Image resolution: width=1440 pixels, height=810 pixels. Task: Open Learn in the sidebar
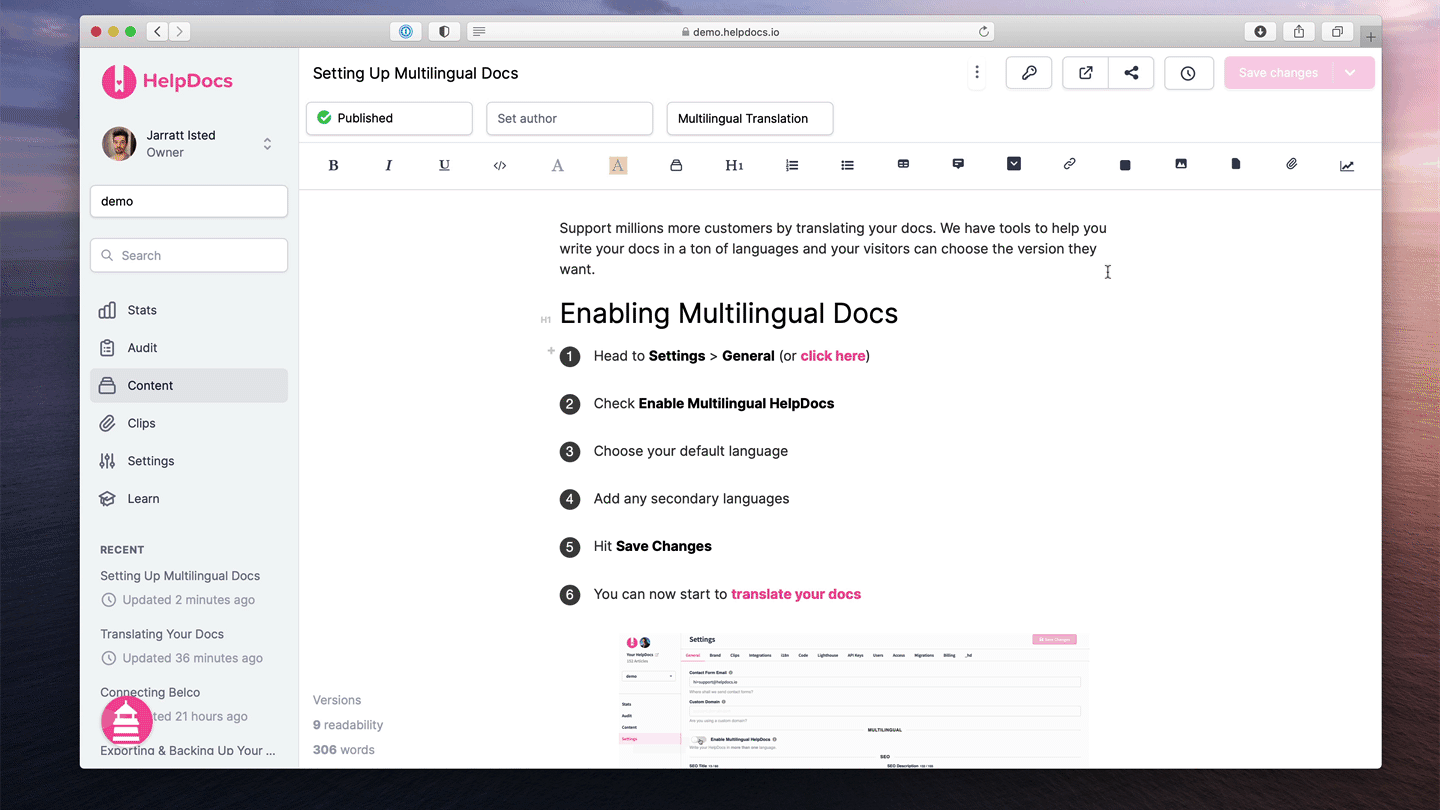(189, 499)
